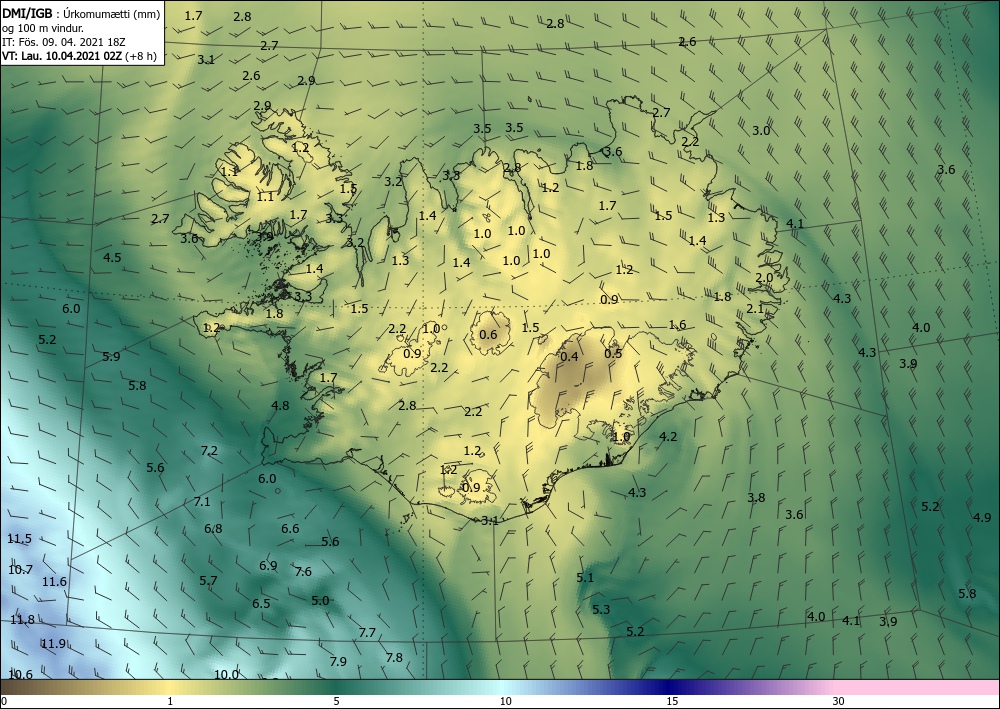
Task: Click the map value '3.0'
Action: (x=761, y=131)
